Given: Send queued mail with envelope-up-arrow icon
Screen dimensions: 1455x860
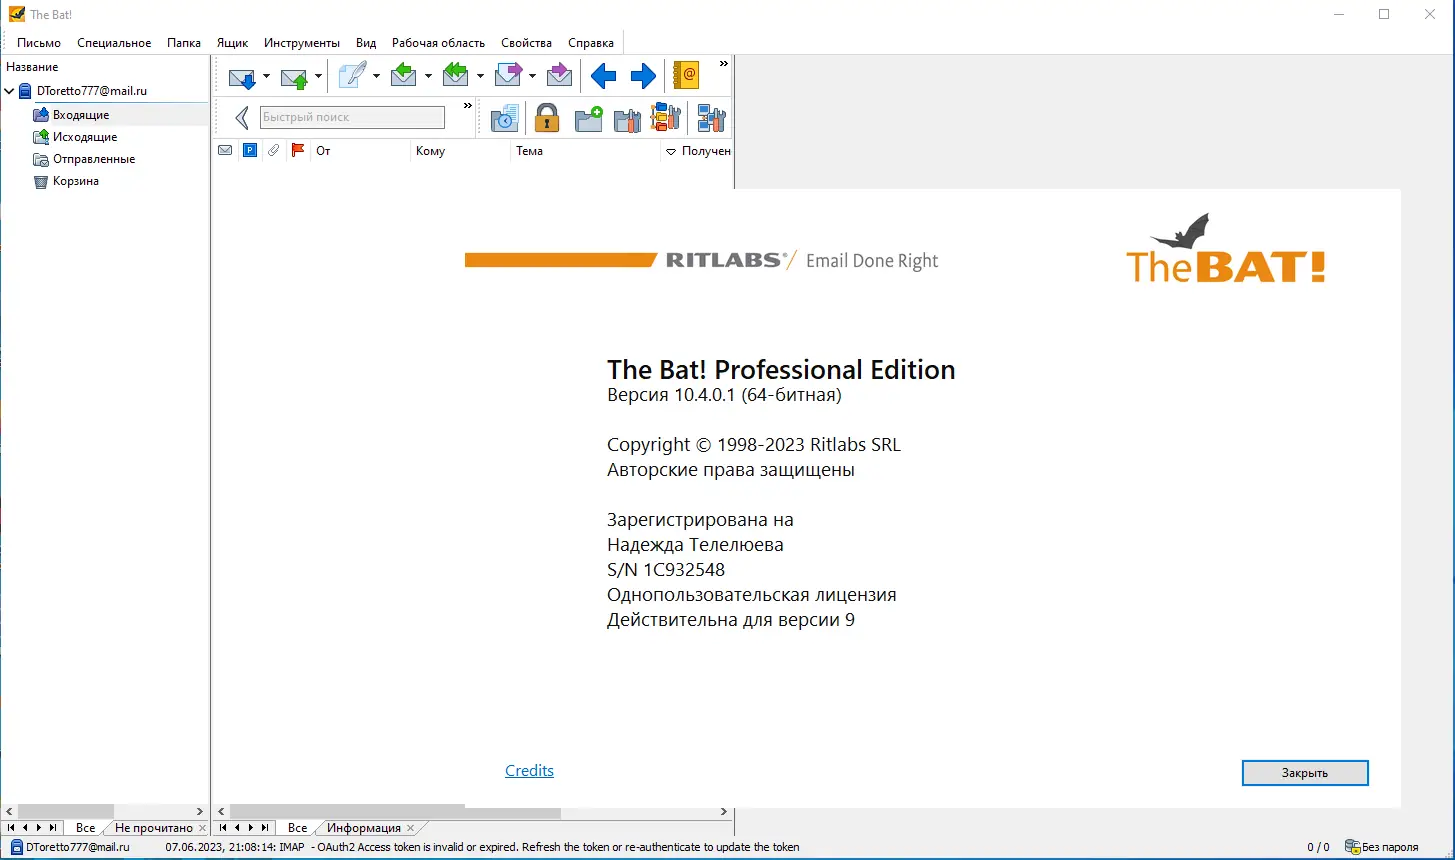Looking at the screenshot, I should (294, 76).
